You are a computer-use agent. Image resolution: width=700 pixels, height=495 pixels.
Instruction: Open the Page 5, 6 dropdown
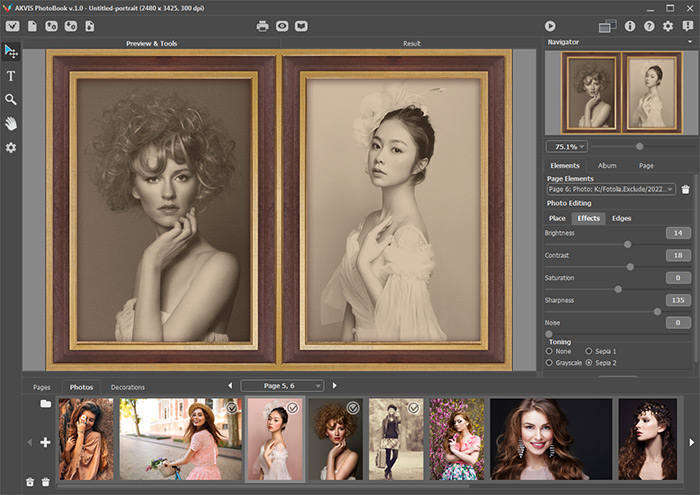point(282,386)
